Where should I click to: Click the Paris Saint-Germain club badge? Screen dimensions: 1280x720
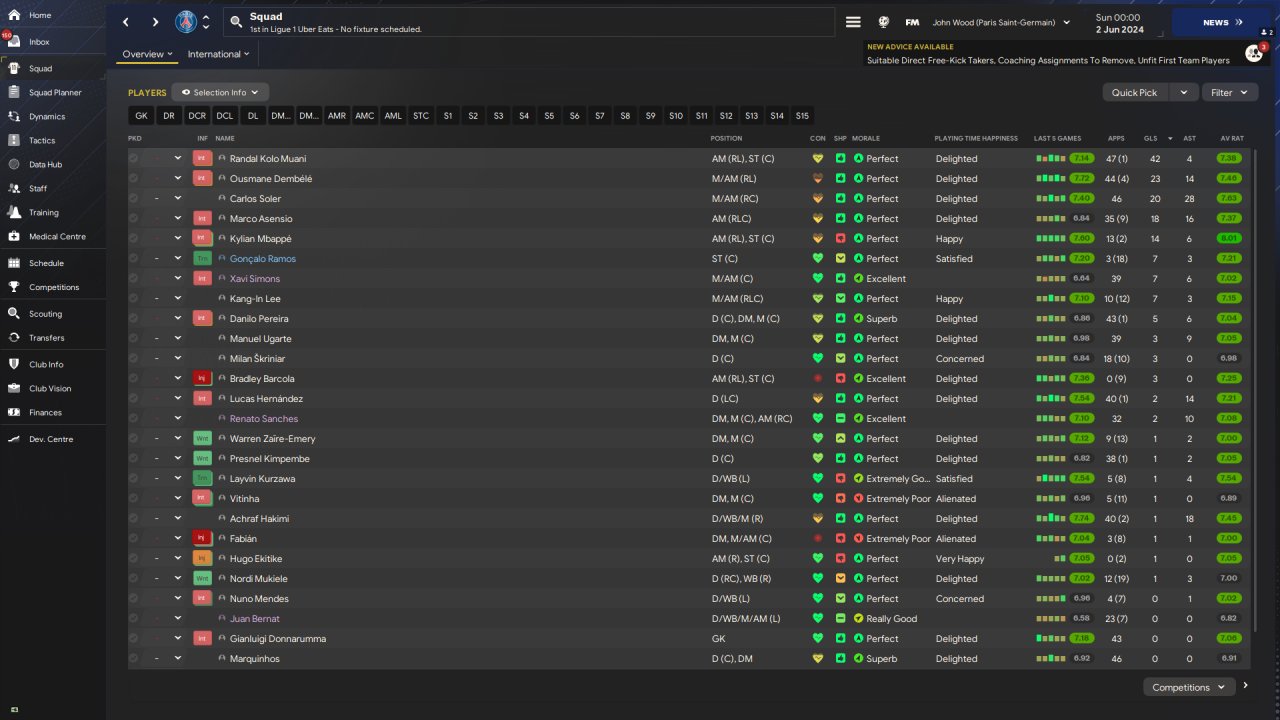186,22
